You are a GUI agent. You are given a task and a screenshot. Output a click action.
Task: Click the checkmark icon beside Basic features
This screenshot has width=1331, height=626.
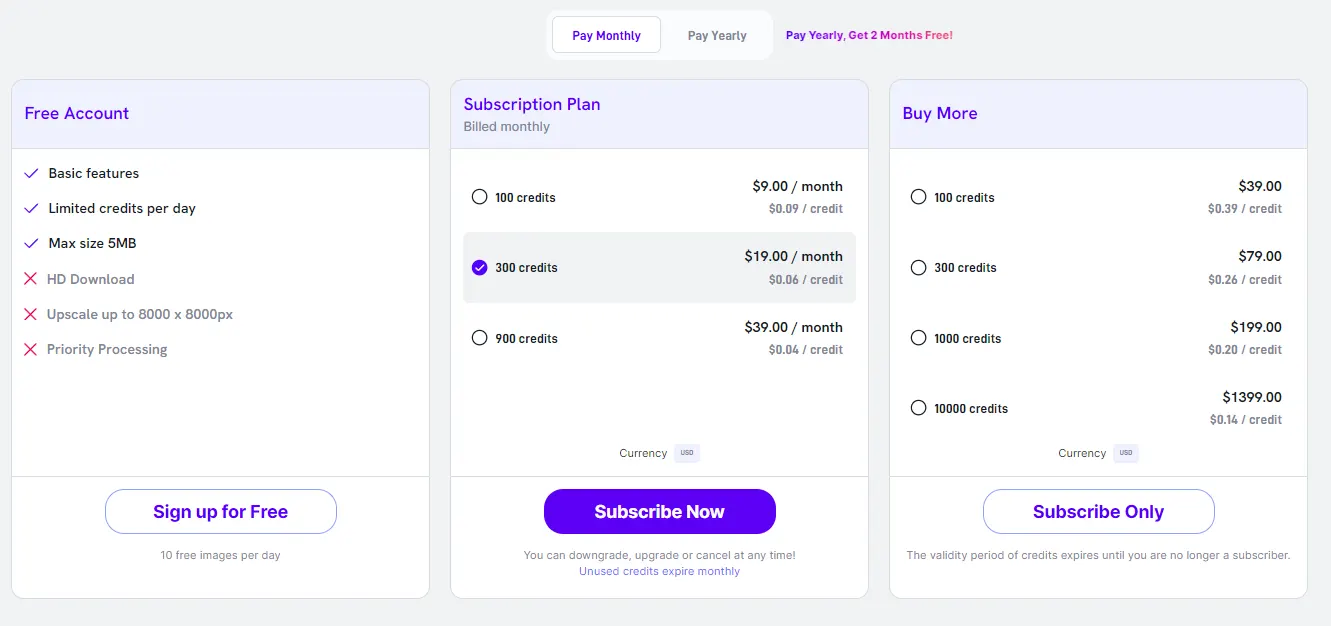31,173
